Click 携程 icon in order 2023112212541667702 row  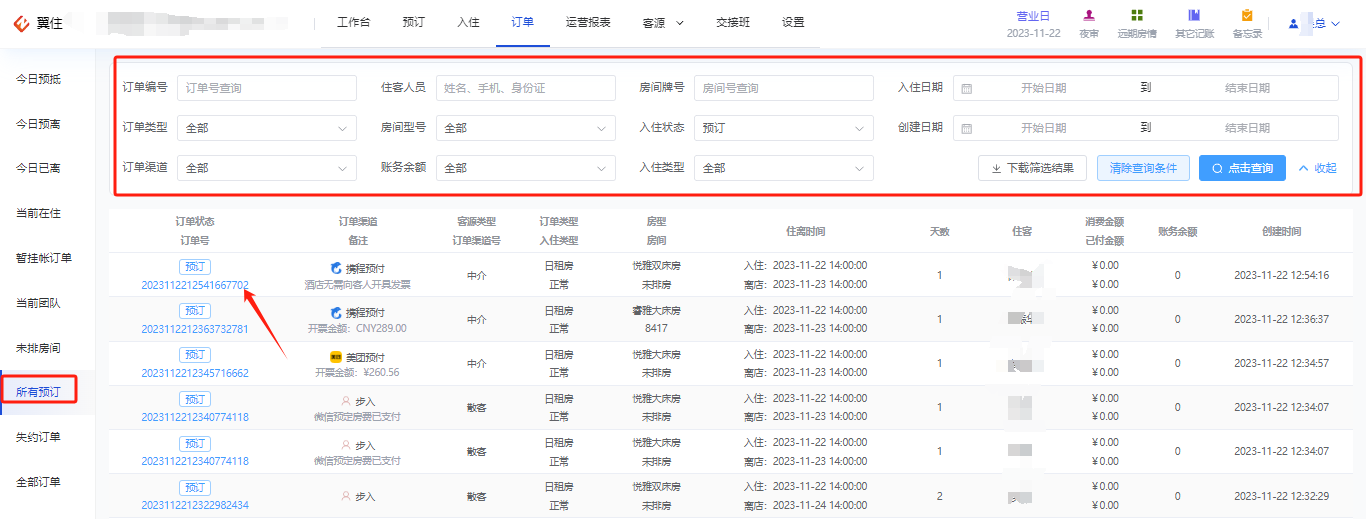click(336, 268)
